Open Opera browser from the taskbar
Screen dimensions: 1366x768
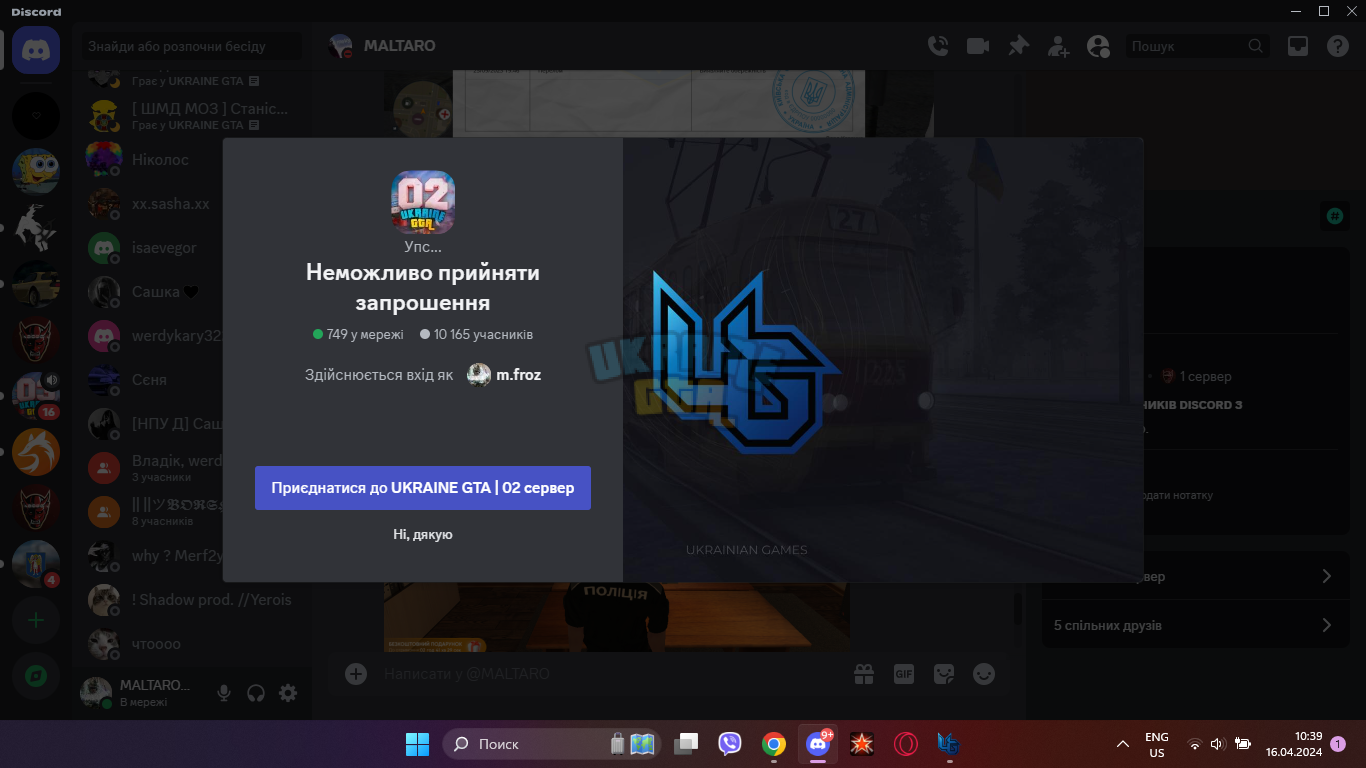click(905, 744)
